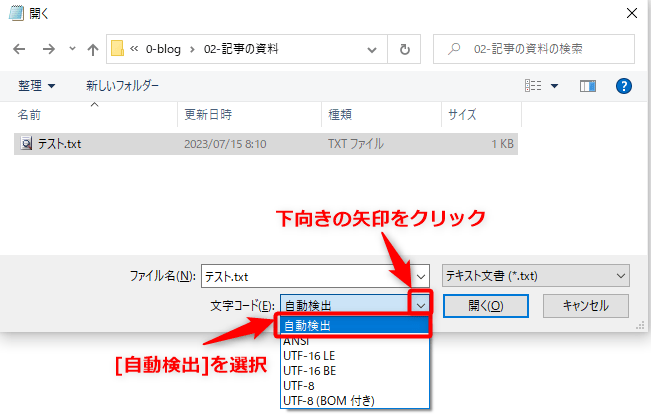This screenshot has width=651, height=415.
Task: Choose UTF-8 from the encoding list
Action: coord(300,384)
